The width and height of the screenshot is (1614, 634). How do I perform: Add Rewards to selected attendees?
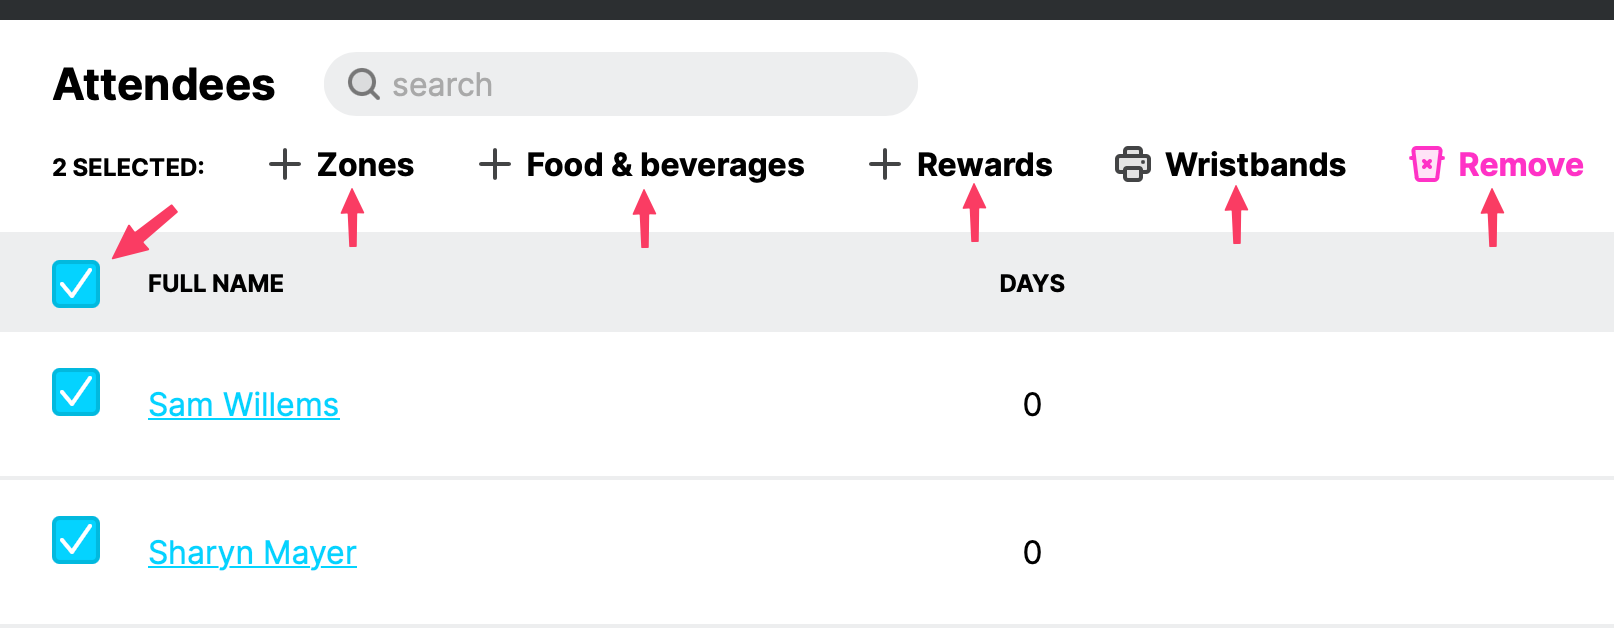(984, 165)
